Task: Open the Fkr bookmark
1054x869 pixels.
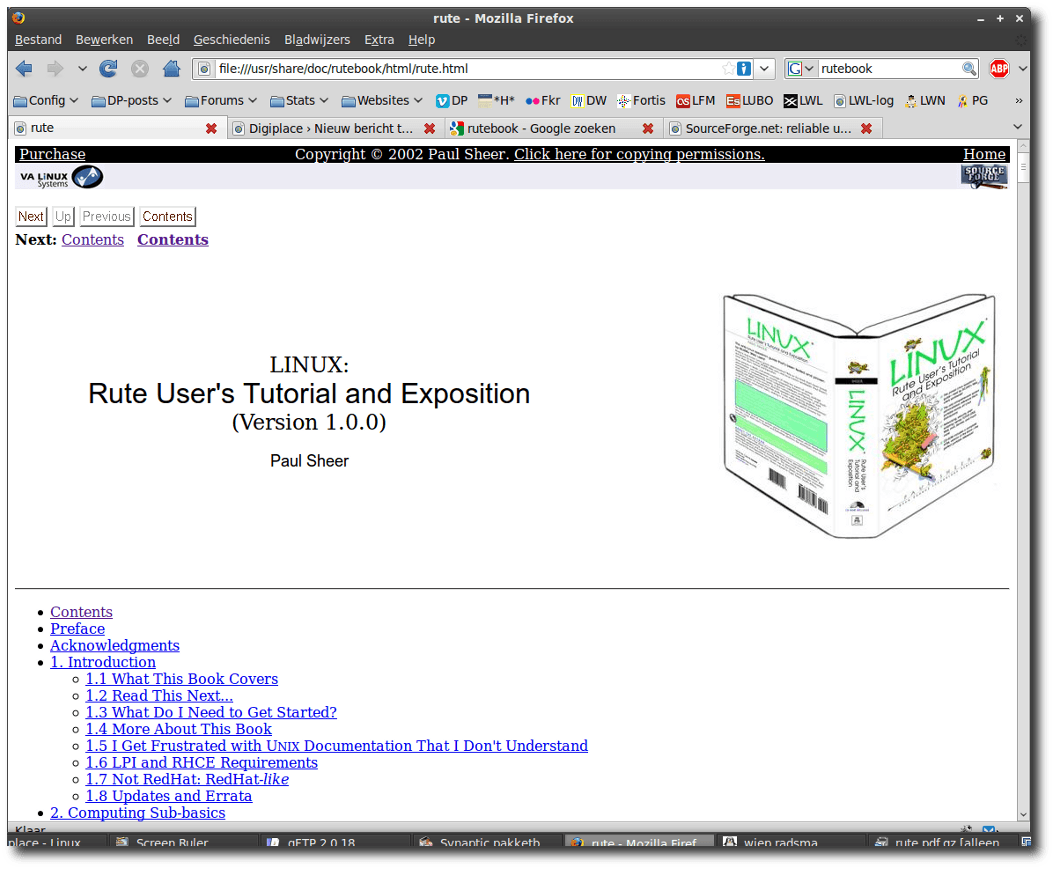Action: coord(543,101)
